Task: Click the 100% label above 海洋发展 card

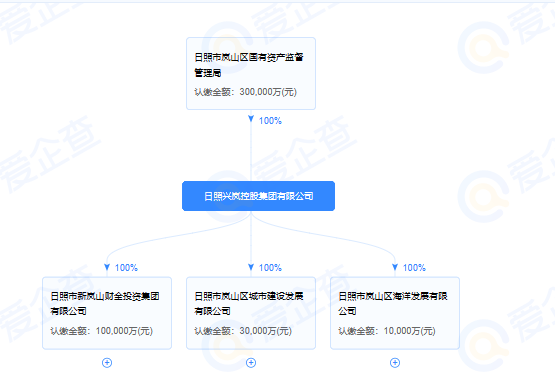Action: (414, 268)
